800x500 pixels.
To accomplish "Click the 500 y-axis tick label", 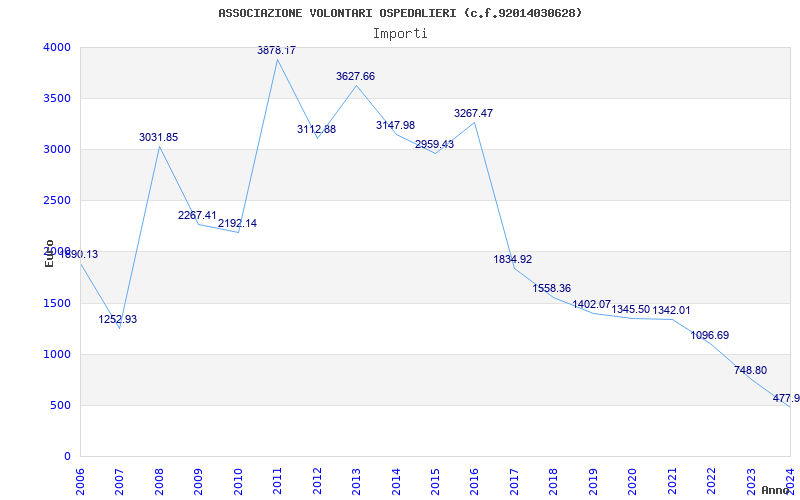I will coord(59,406).
